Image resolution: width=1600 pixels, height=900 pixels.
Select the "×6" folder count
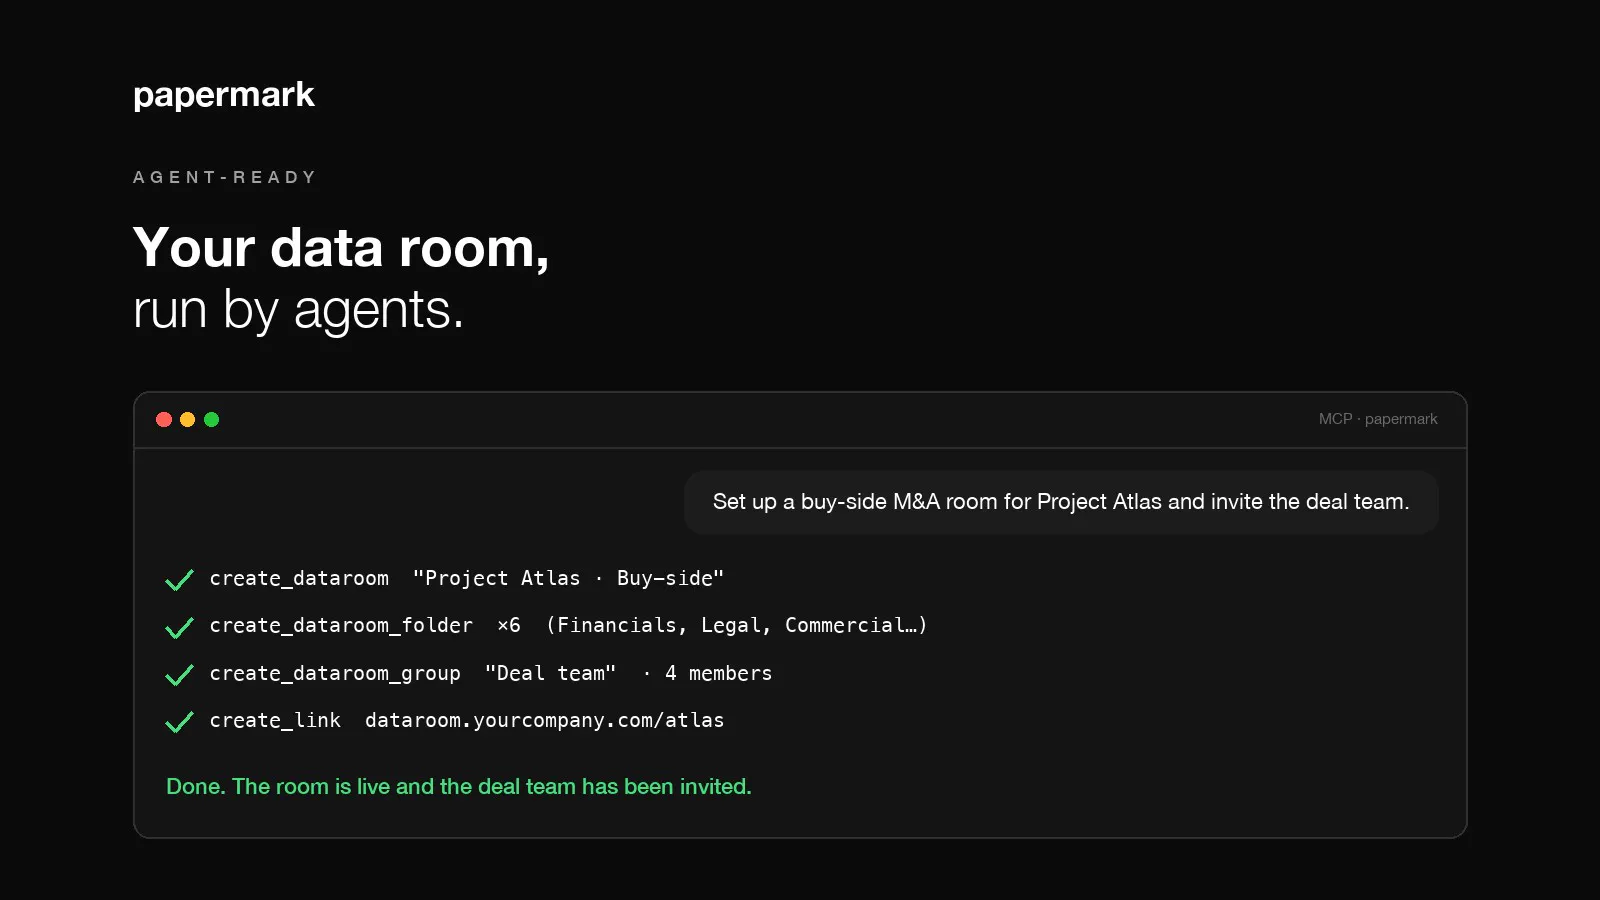pyautogui.click(x=509, y=625)
